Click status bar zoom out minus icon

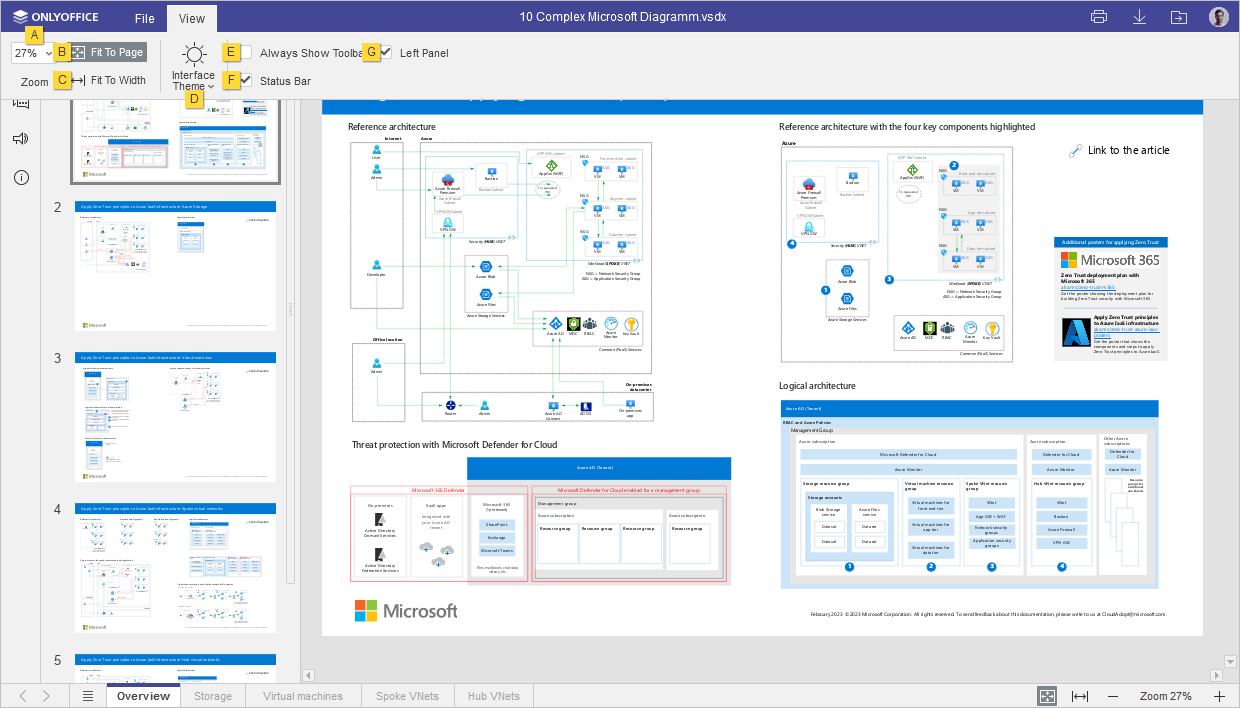[1113, 696]
